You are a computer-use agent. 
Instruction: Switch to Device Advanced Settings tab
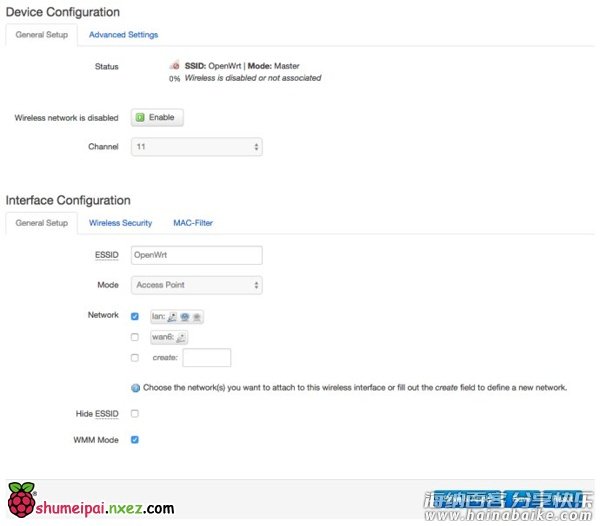(123, 35)
